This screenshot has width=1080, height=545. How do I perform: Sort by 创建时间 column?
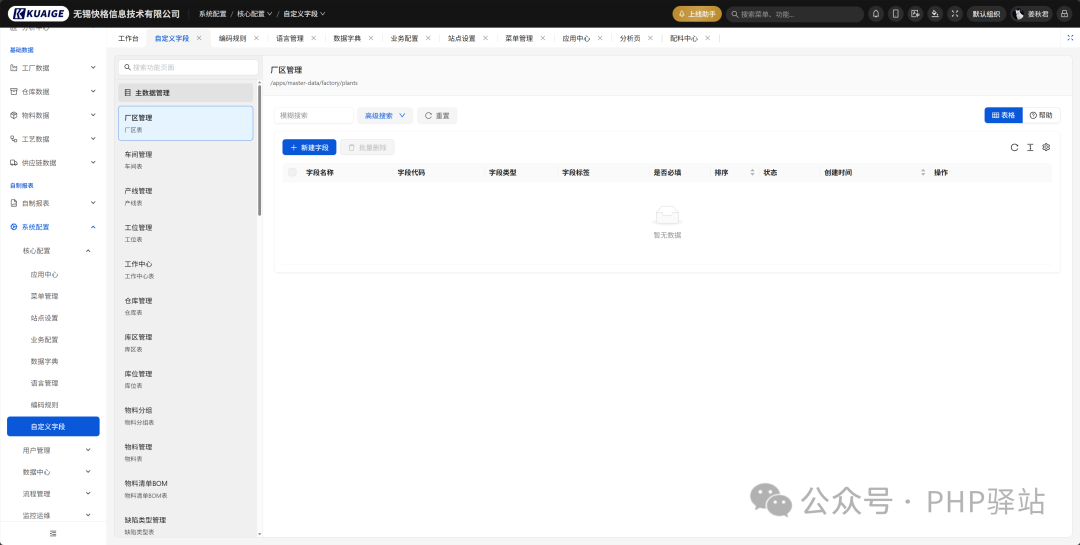tap(923, 173)
